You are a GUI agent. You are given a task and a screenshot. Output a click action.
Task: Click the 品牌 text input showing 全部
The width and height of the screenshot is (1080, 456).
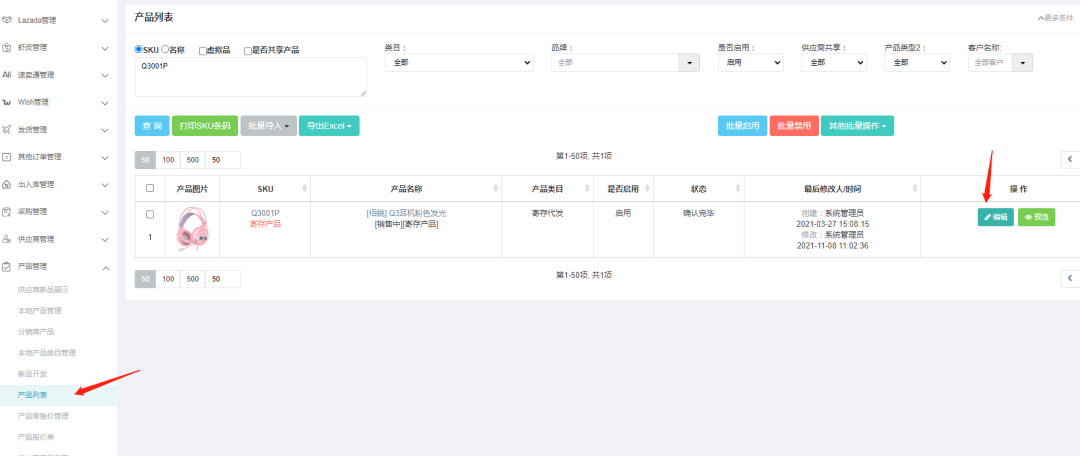615,63
